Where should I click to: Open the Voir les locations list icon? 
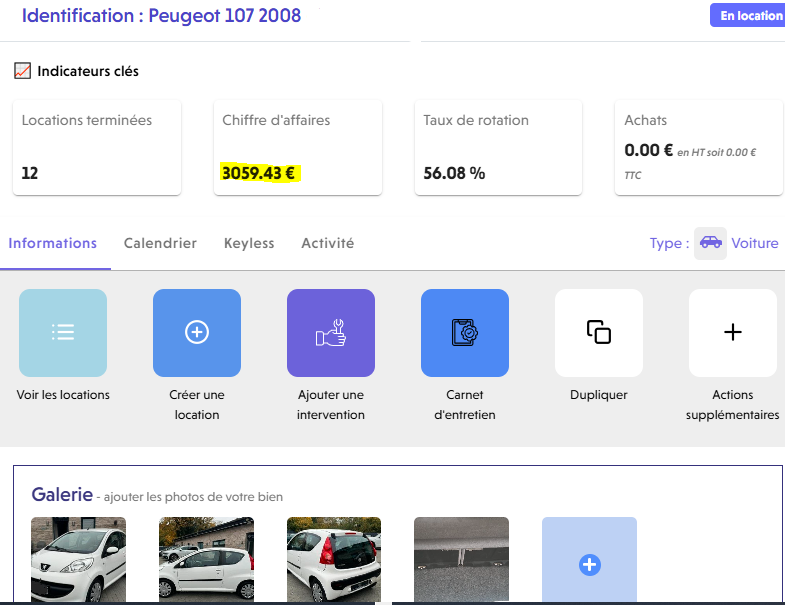click(63, 333)
